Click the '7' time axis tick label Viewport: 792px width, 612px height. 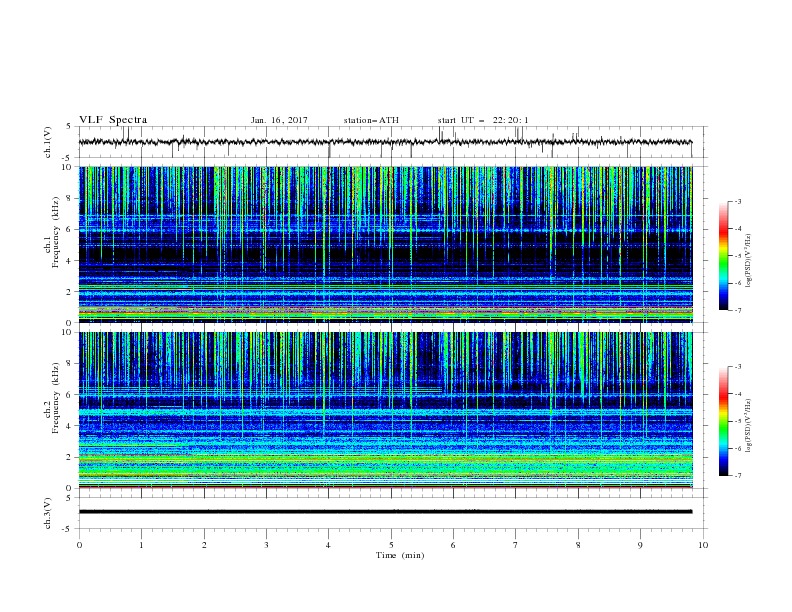516,545
